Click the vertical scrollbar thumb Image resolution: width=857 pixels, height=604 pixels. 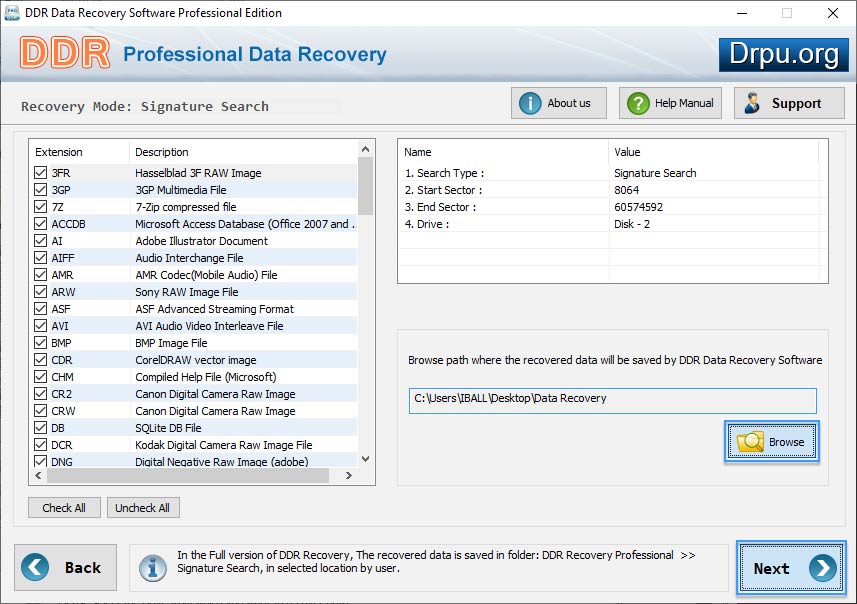(366, 186)
